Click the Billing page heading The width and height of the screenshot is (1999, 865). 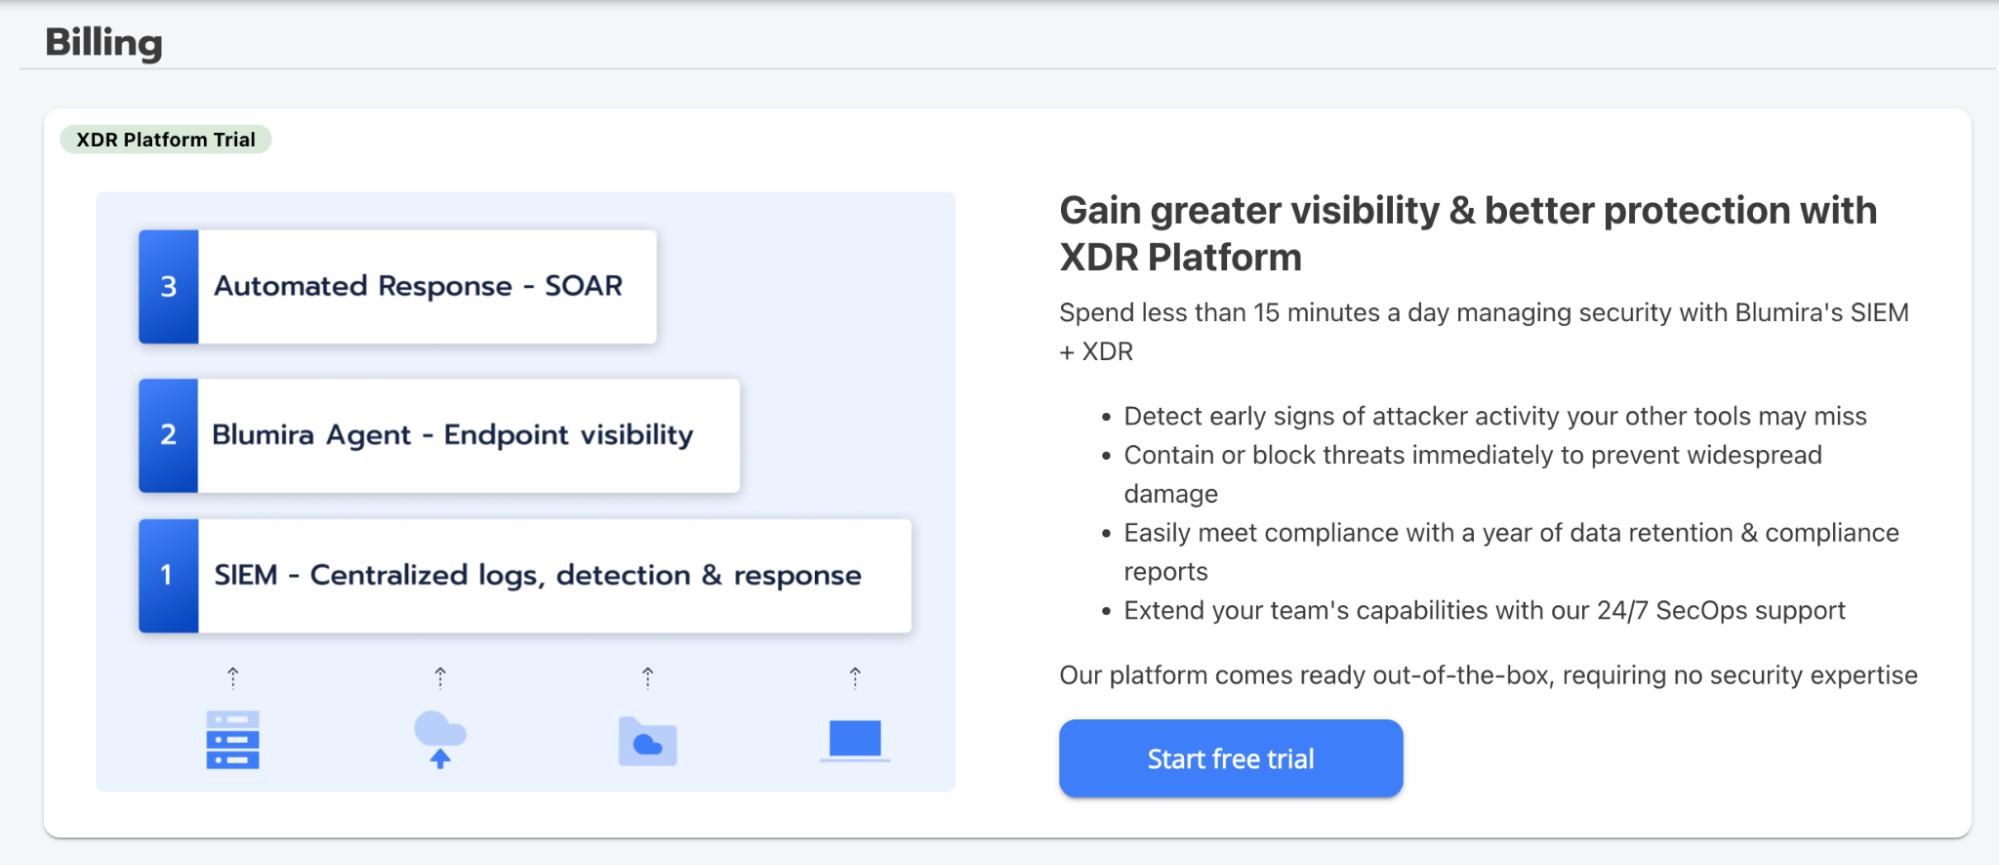(104, 43)
